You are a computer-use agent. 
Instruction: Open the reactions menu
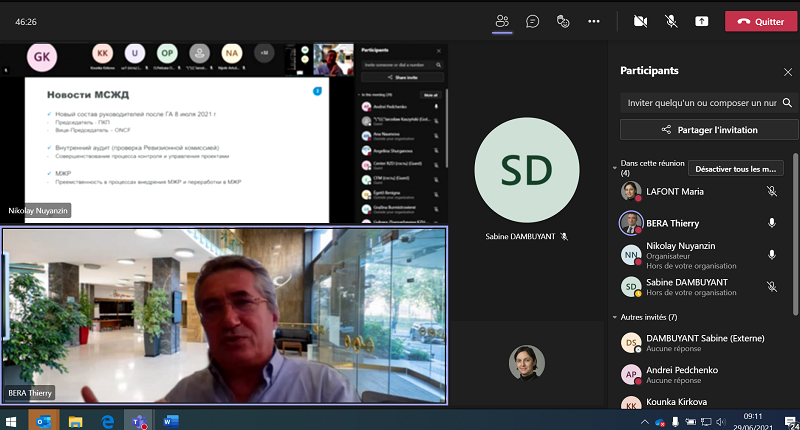pos(563,21)
